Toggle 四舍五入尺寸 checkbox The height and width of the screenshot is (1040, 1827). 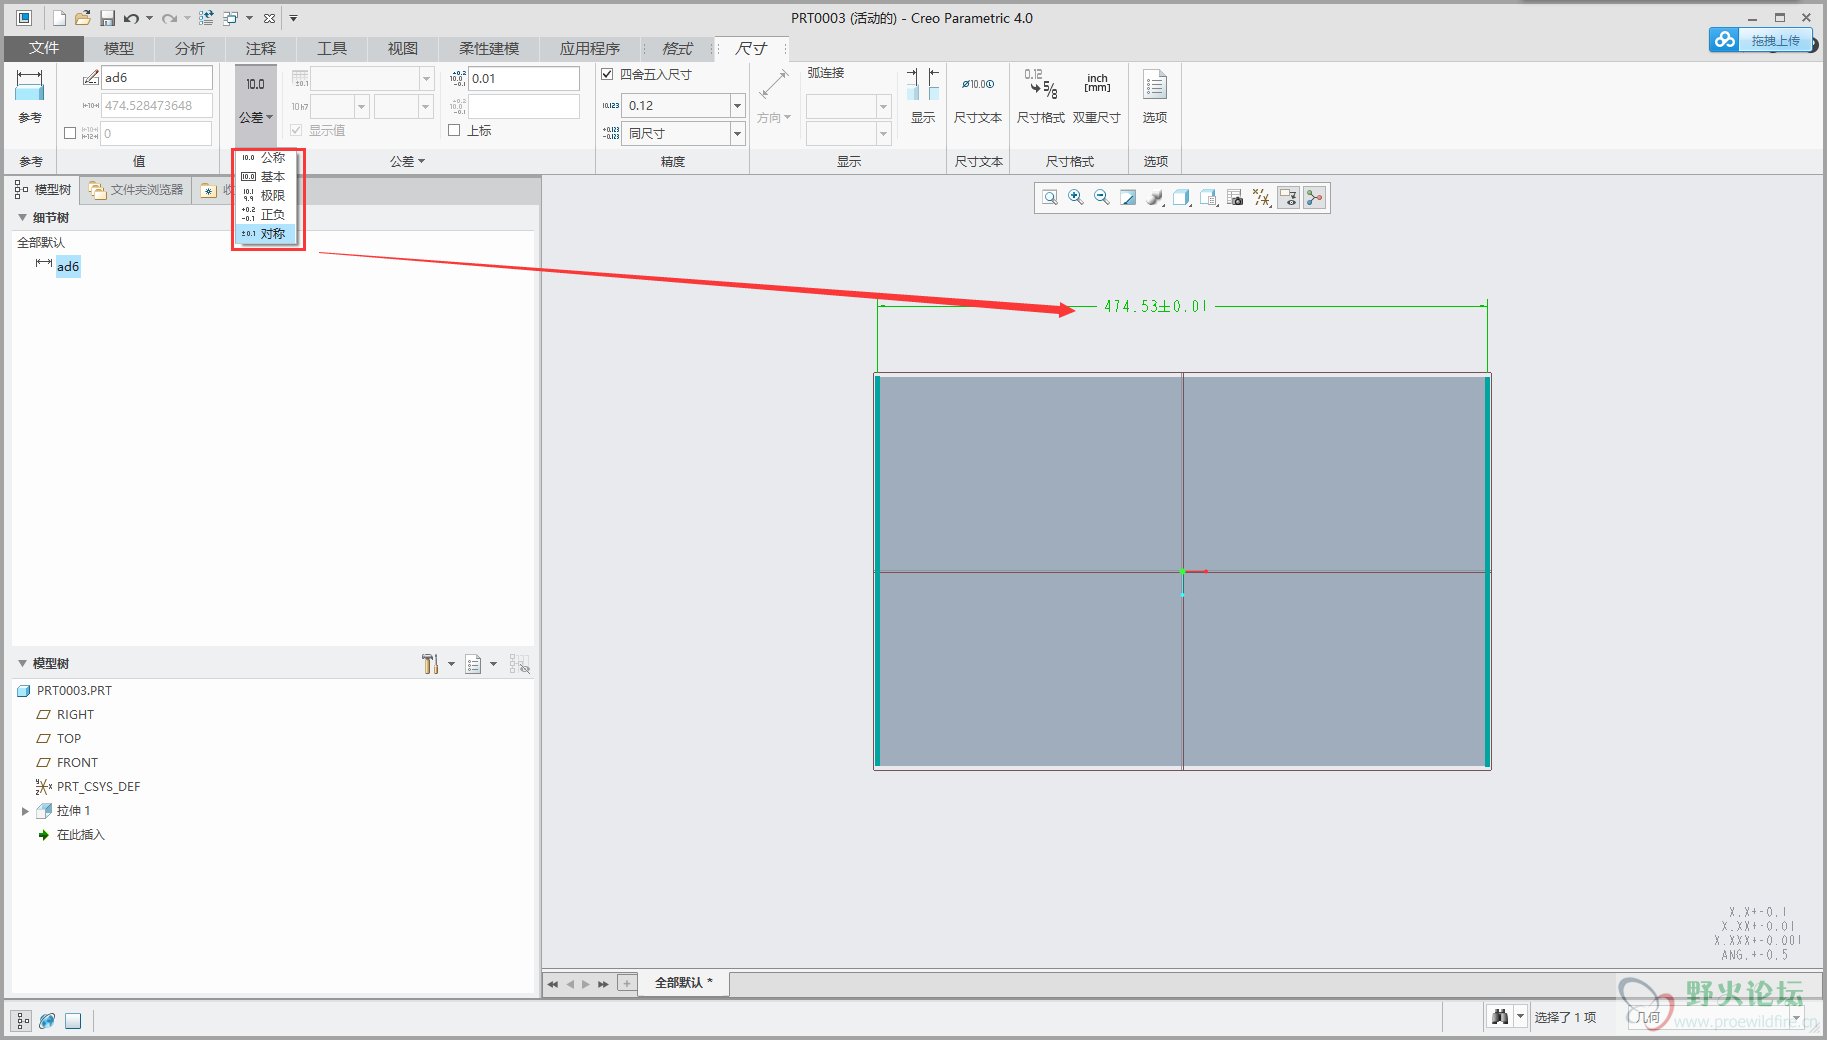pyautogui.click(x=607, y=74)
